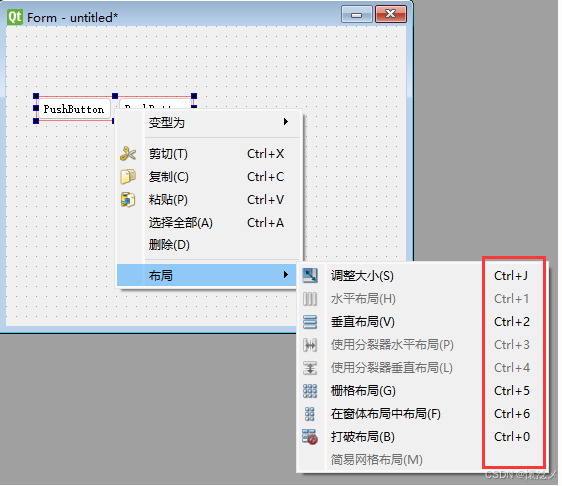
Task: Click the bottom-left selection handle
Action: 36,121
